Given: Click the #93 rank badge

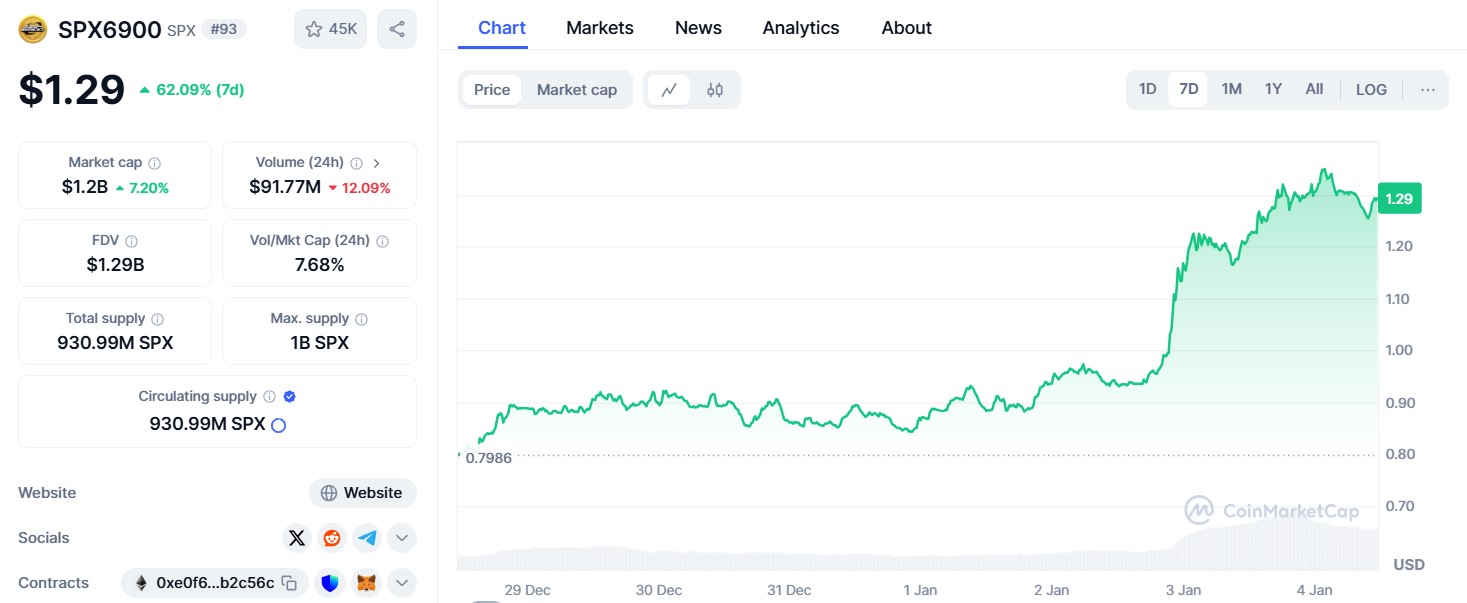Looking at the screenshot, I should tap(224, 29).
